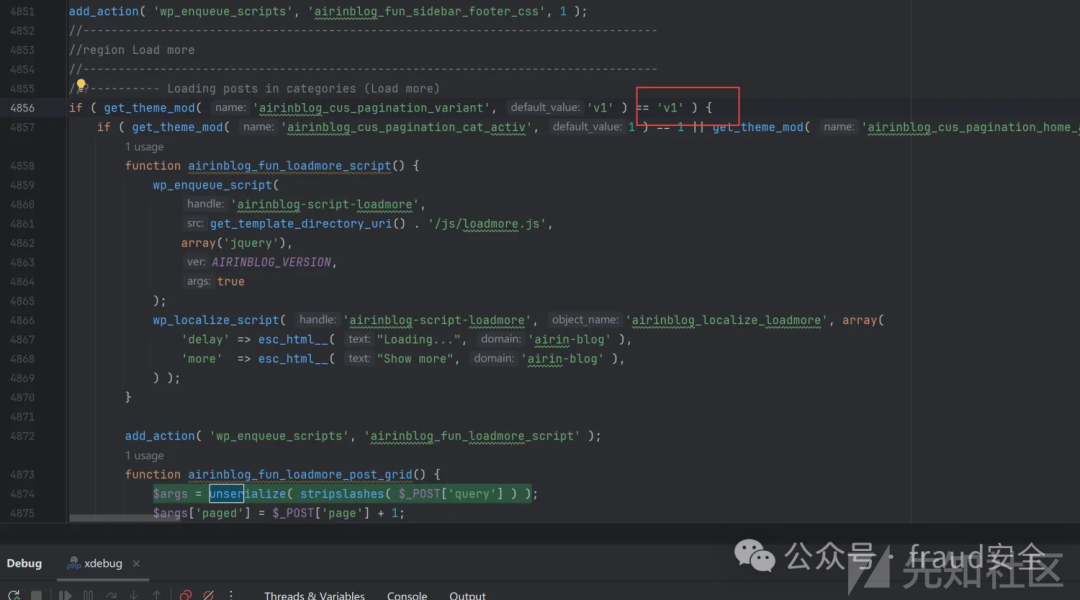Click the Step Over icon
The height and width of the screenshot is (600, 1080).
[111, 595]
